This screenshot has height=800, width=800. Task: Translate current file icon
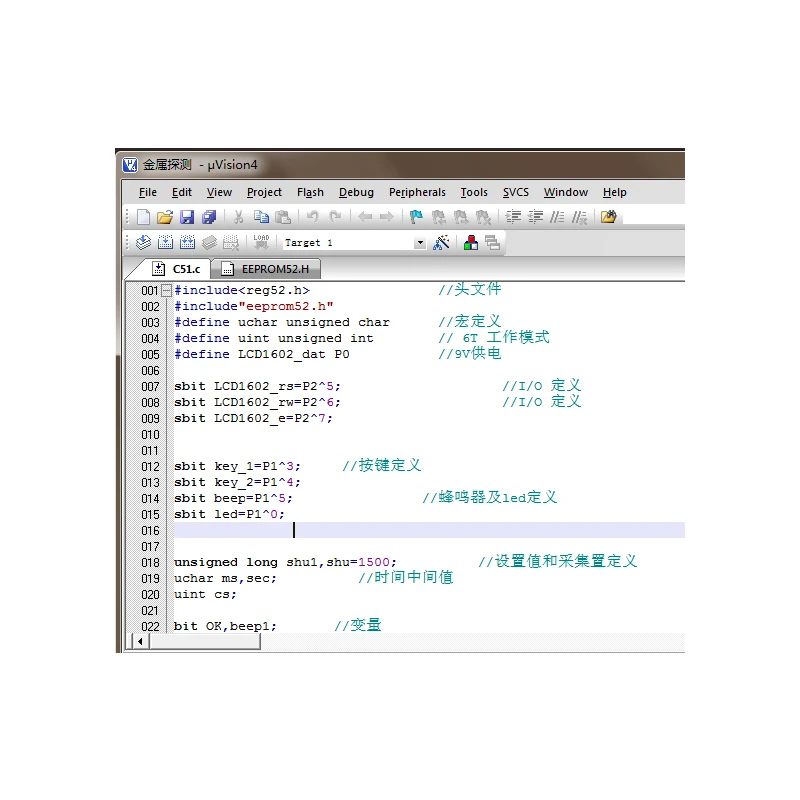click(x=143, y=242)
